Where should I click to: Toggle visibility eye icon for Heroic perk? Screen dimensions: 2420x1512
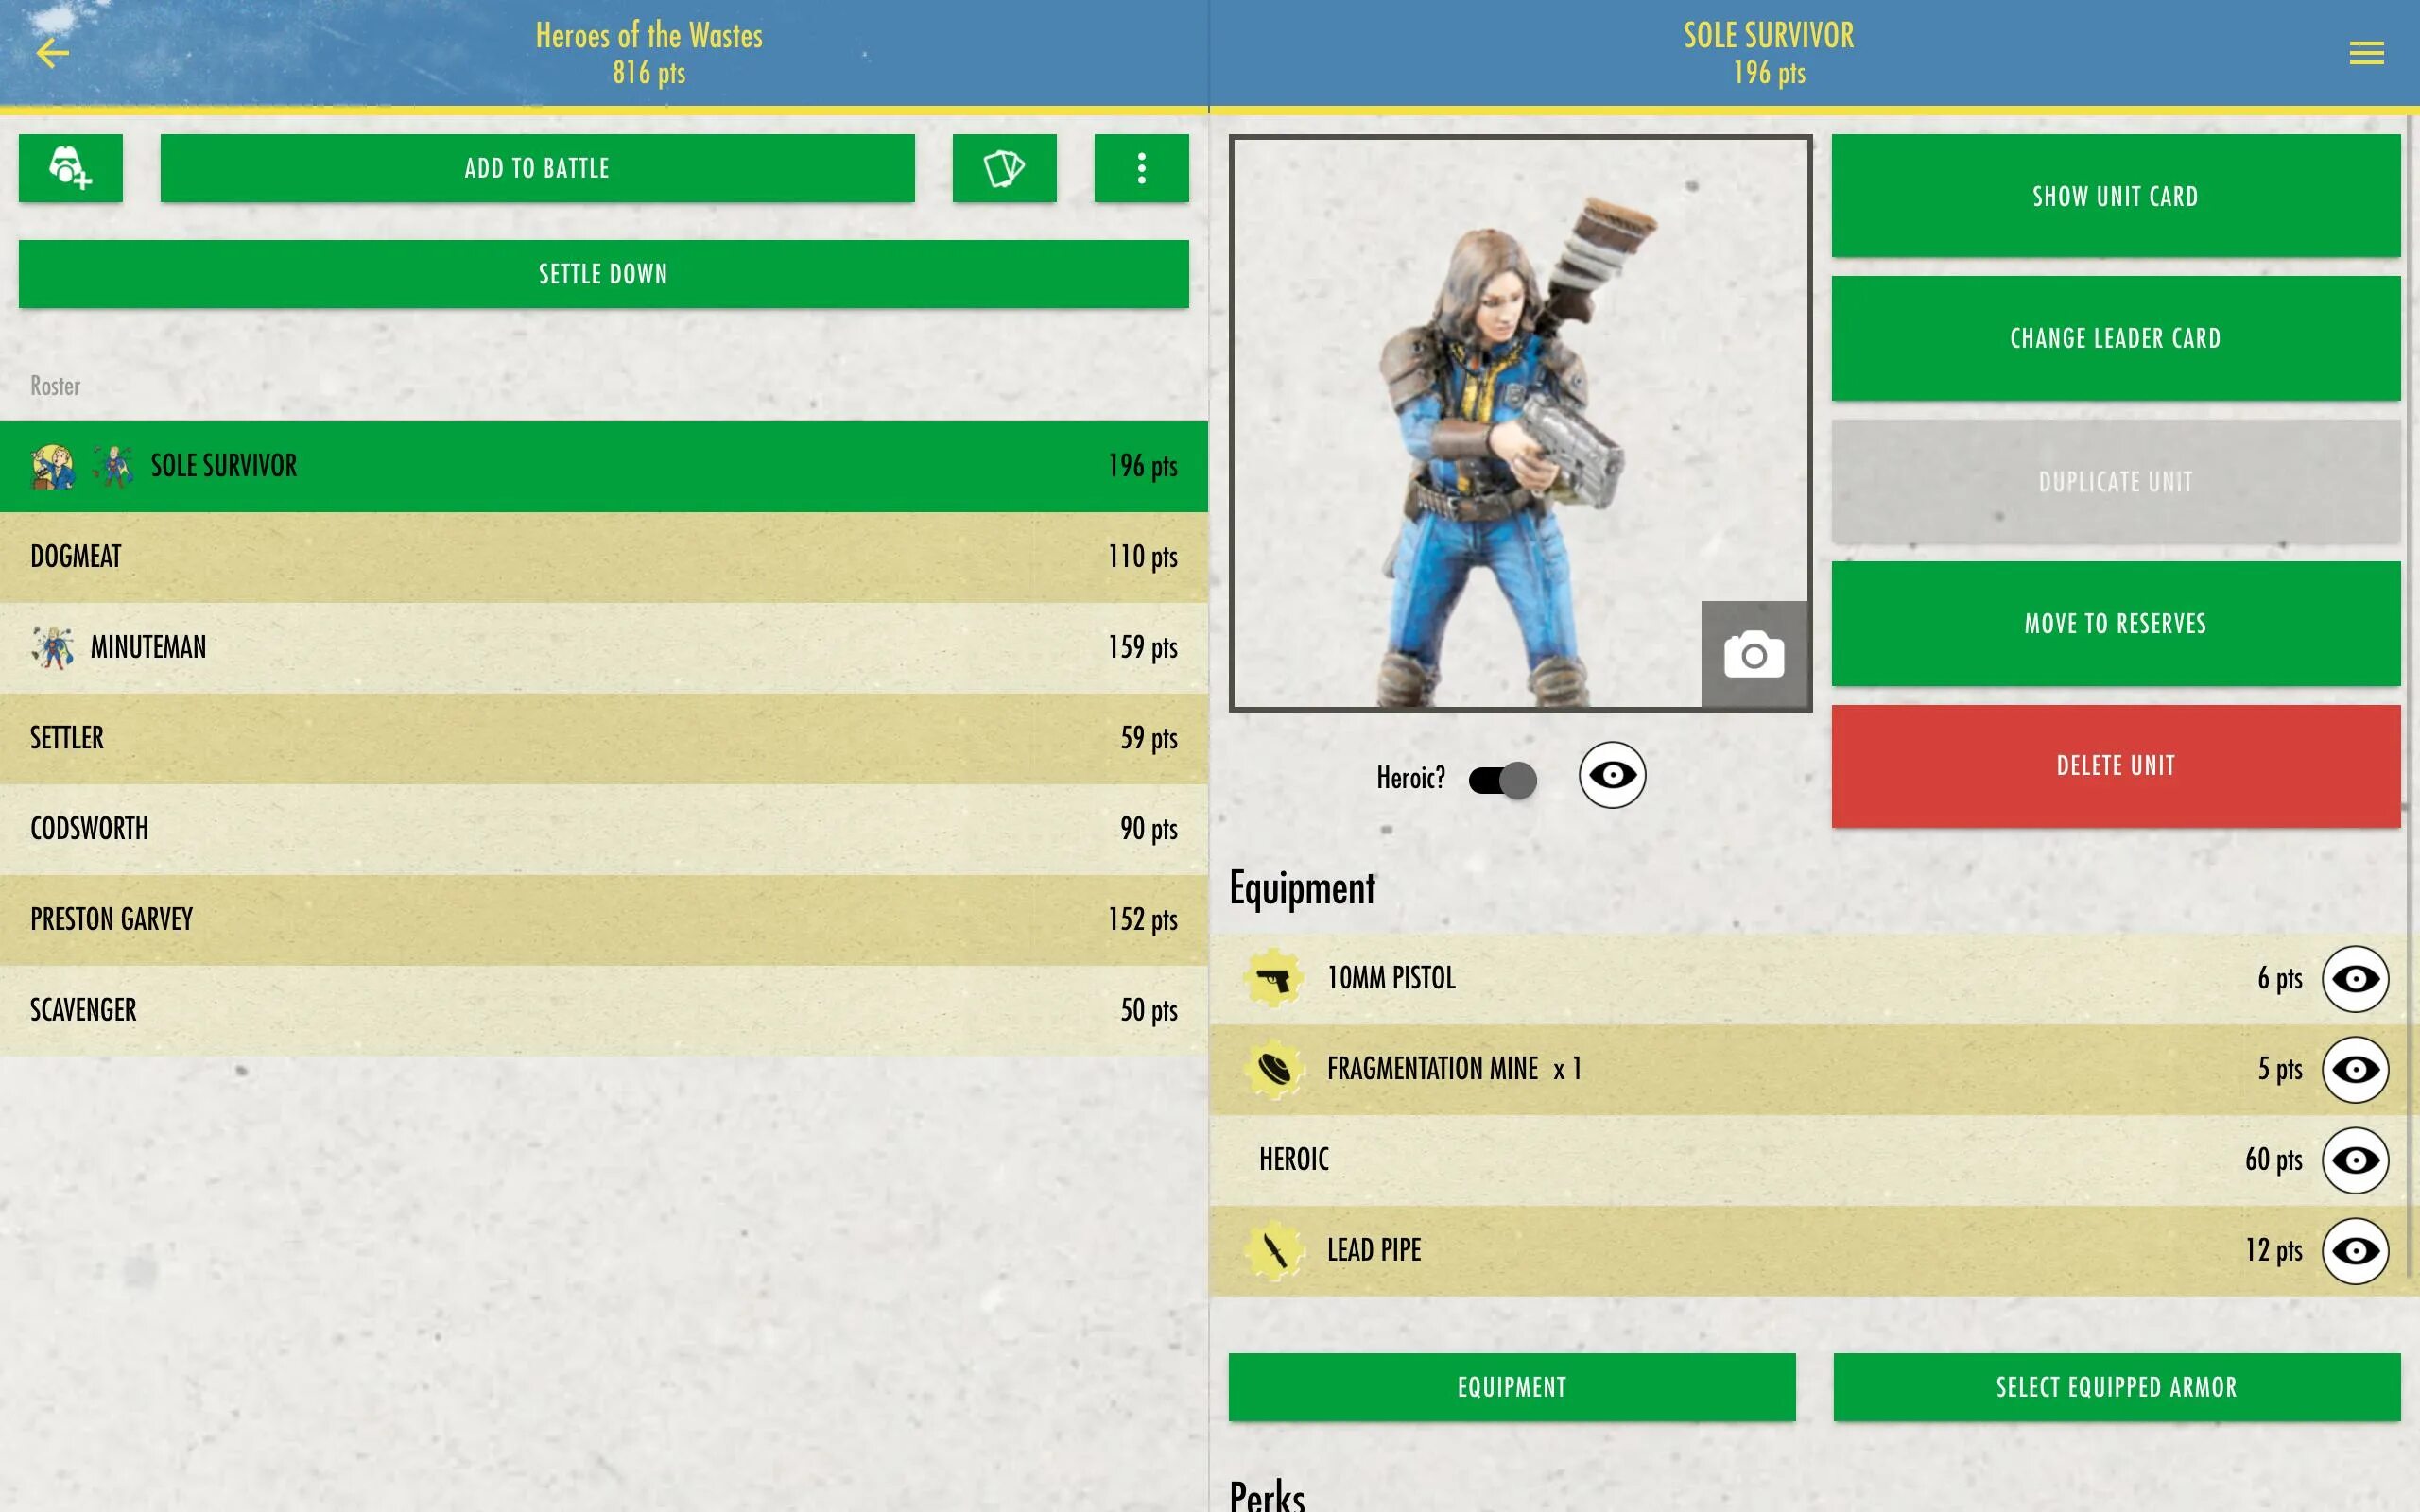pyautogui.click(x=2356, y=1160)
